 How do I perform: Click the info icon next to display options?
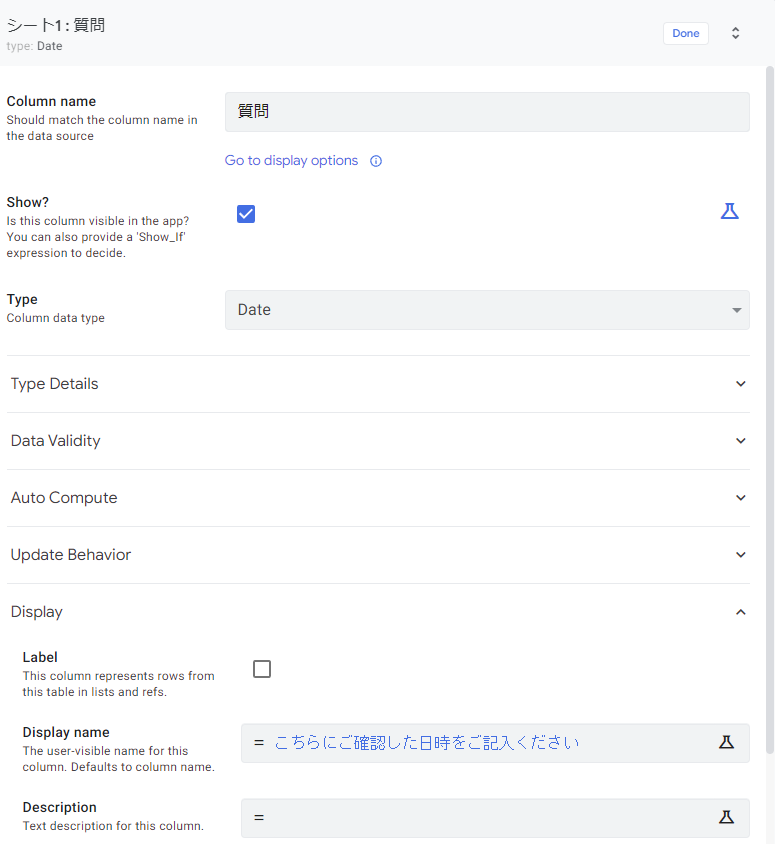point(375,160)
